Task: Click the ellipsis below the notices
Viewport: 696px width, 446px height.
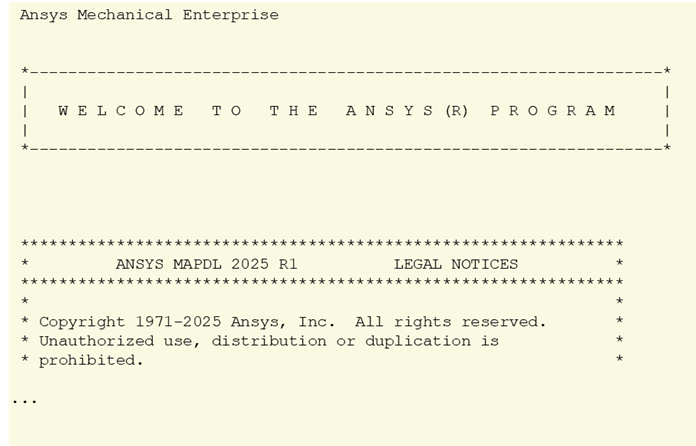Action: point(25,402)
